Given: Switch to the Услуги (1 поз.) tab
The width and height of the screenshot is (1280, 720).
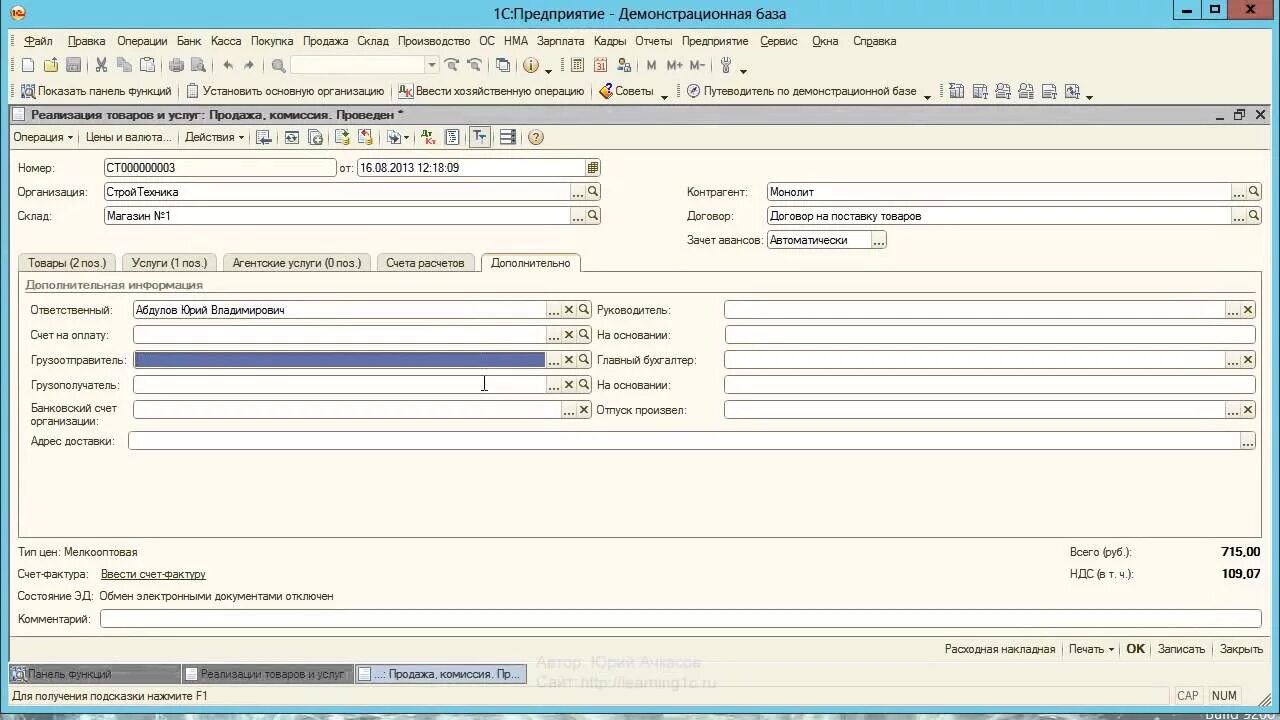Looking at the screenshot, I should coord(169,263).
